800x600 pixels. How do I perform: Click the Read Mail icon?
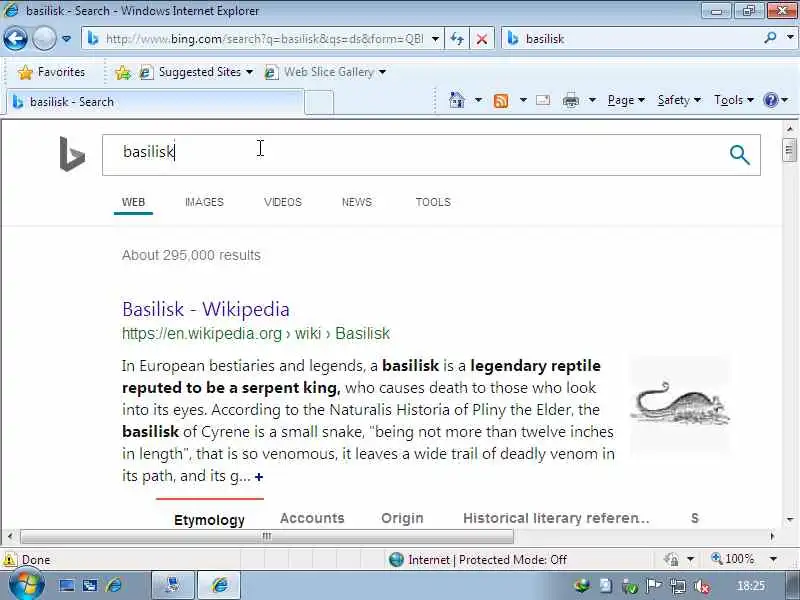tap(543, 100)
